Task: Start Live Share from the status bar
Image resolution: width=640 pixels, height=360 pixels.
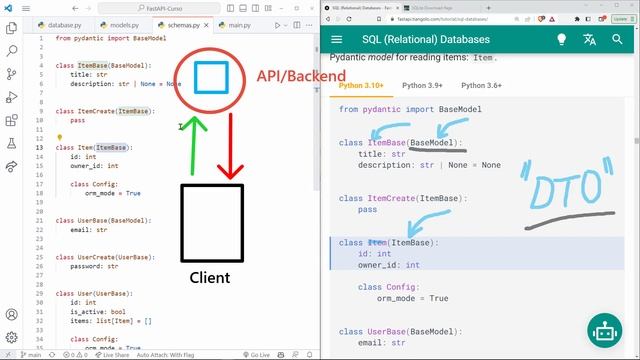Action: (x=112, y=355)
